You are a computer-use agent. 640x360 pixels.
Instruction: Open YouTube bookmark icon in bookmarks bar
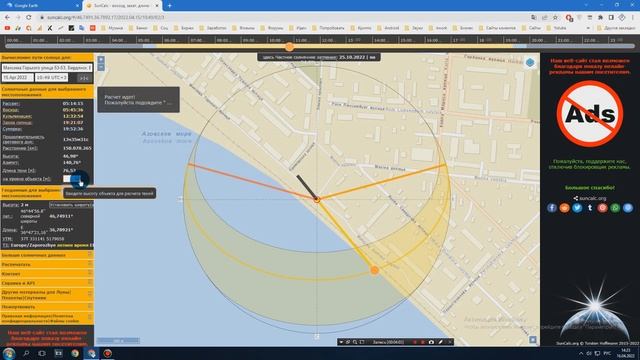[7, 28]
